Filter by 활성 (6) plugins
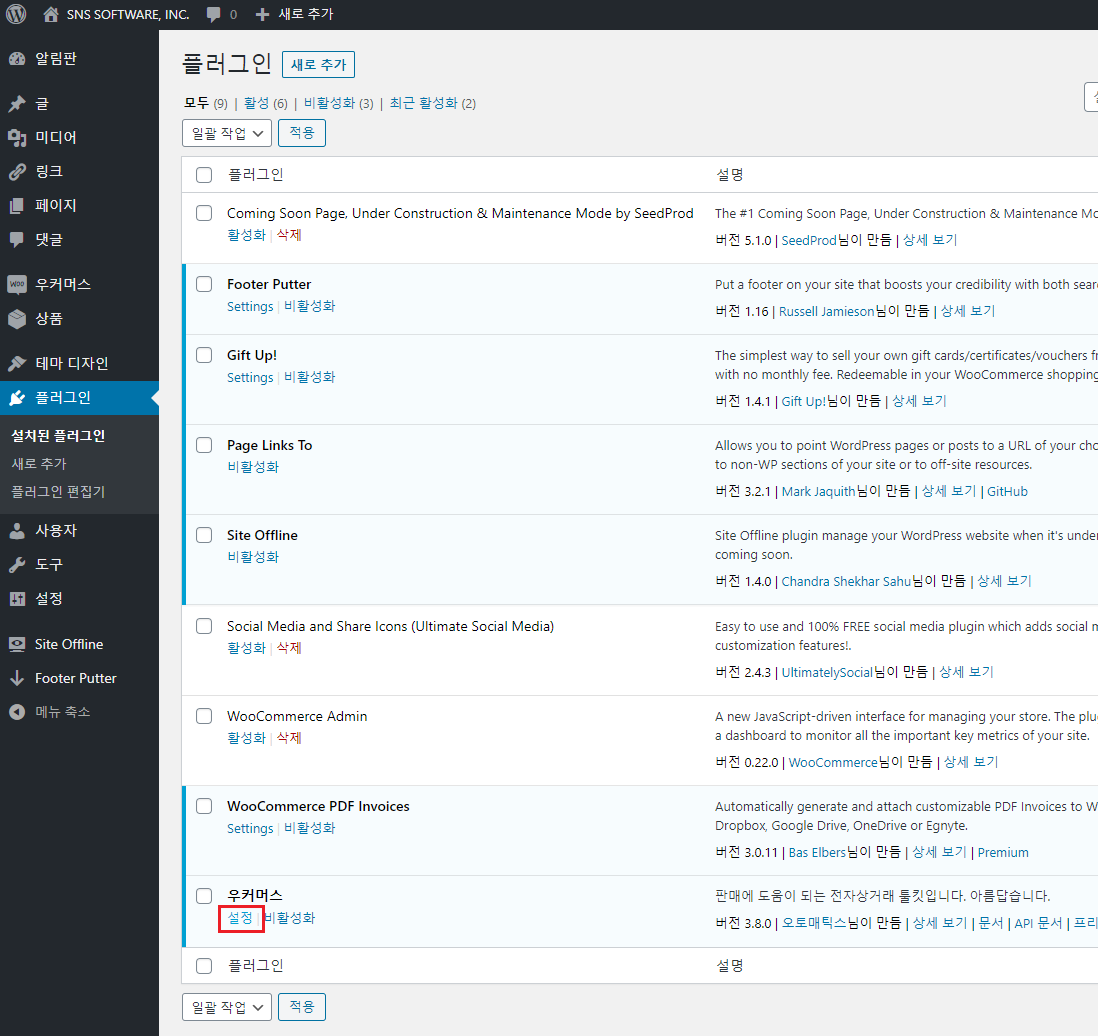Viewport: 1098px width, 1036px height. pyautogui.click(x=265, y=103)
